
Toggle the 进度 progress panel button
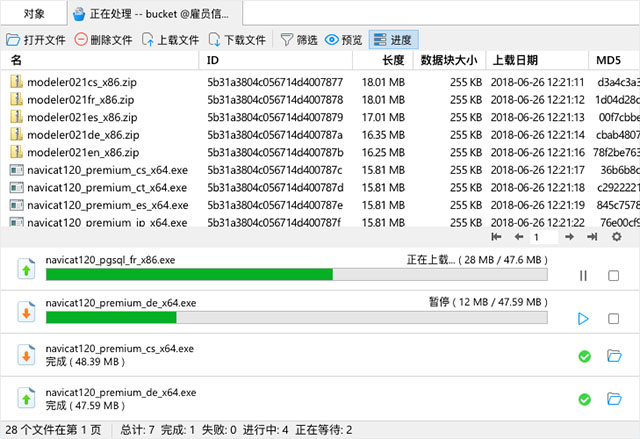pyautogui.click(x=393, y=40)
